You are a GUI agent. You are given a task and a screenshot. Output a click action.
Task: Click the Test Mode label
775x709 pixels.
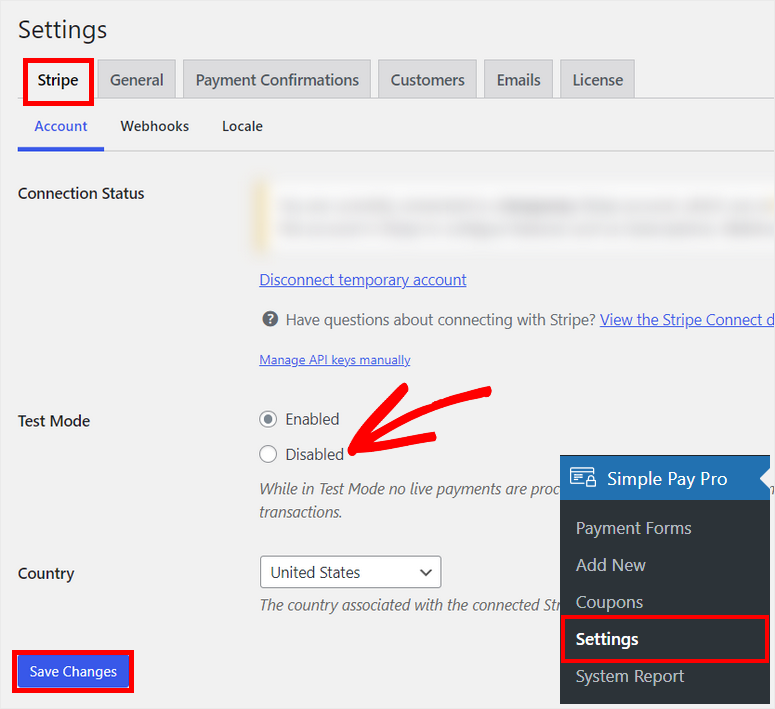[x=54, y=421]
